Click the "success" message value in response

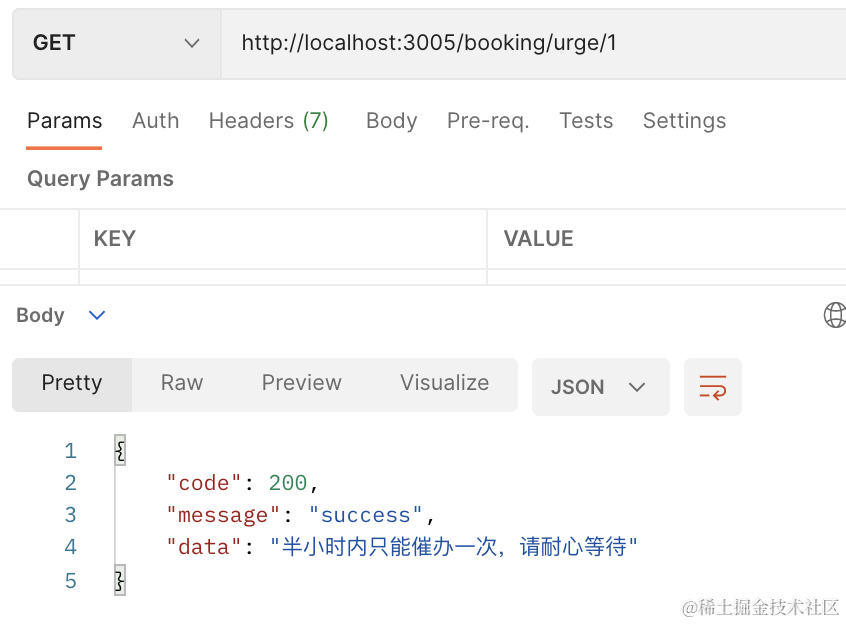tap(365, 515)
